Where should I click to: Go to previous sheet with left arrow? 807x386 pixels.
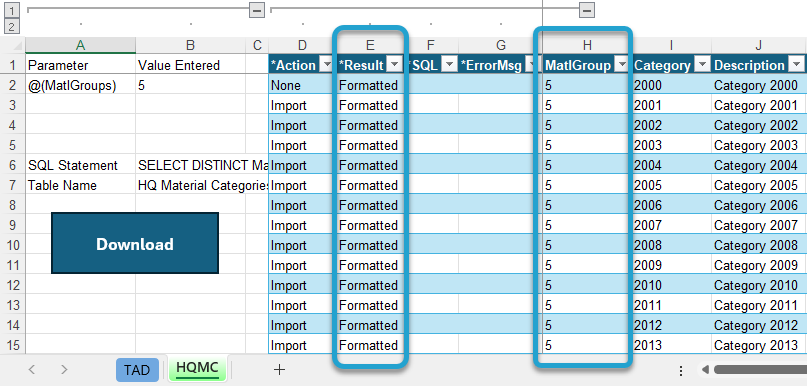32,369
